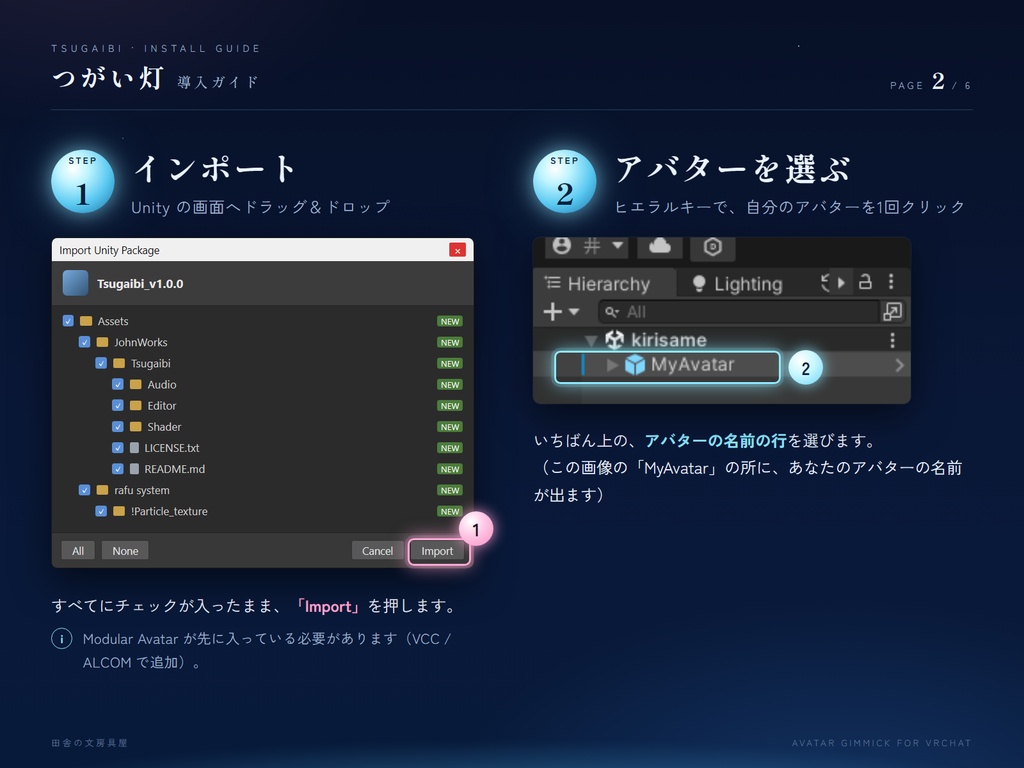
Task: Uncheck the Audio folder checkbox
Action: (x=118, y=384)
